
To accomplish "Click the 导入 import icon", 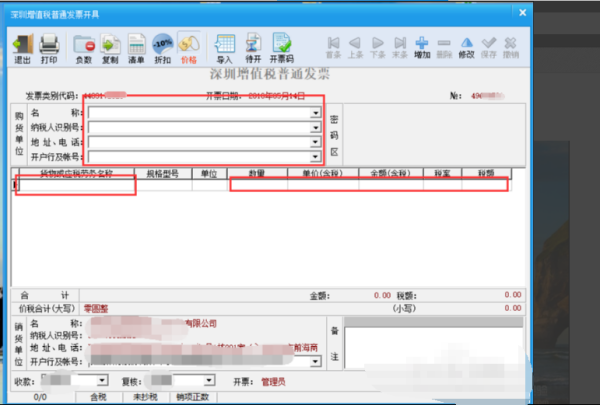I will (x=225, y=49).
